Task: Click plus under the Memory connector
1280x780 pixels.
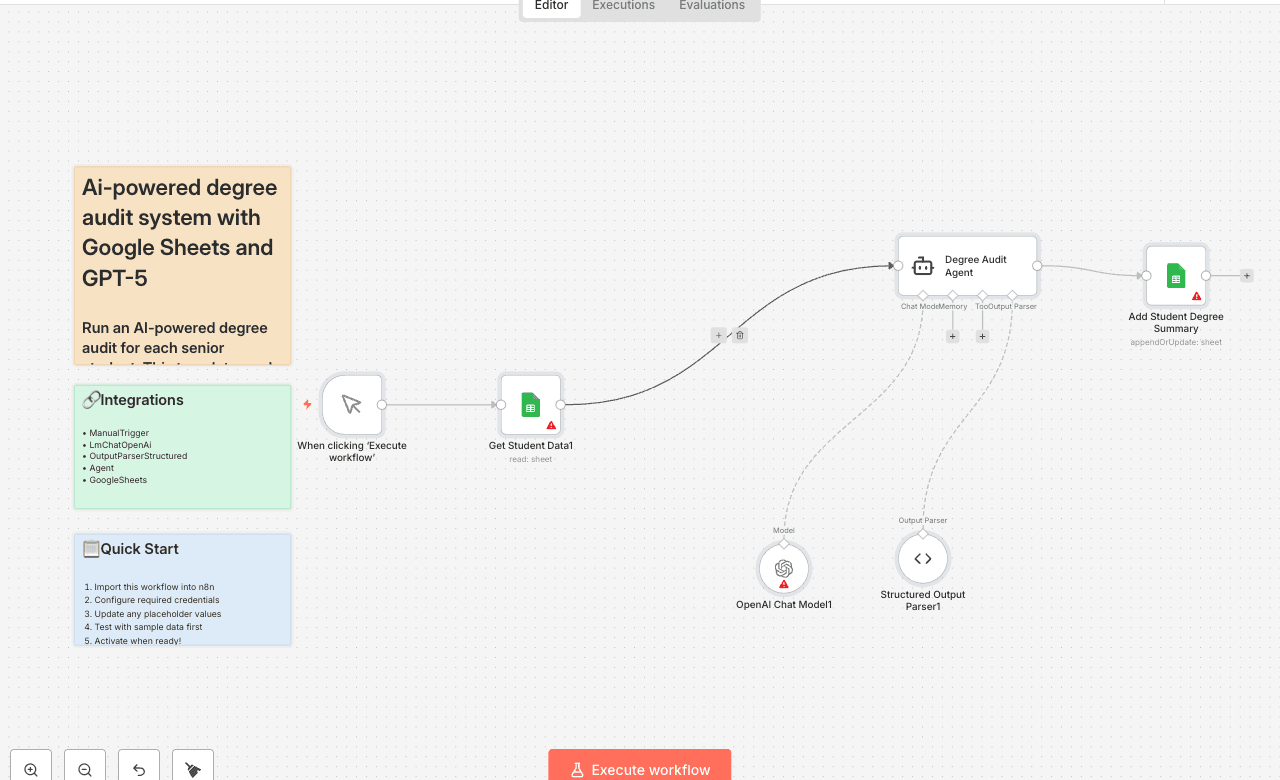Action: click(952, 336)
